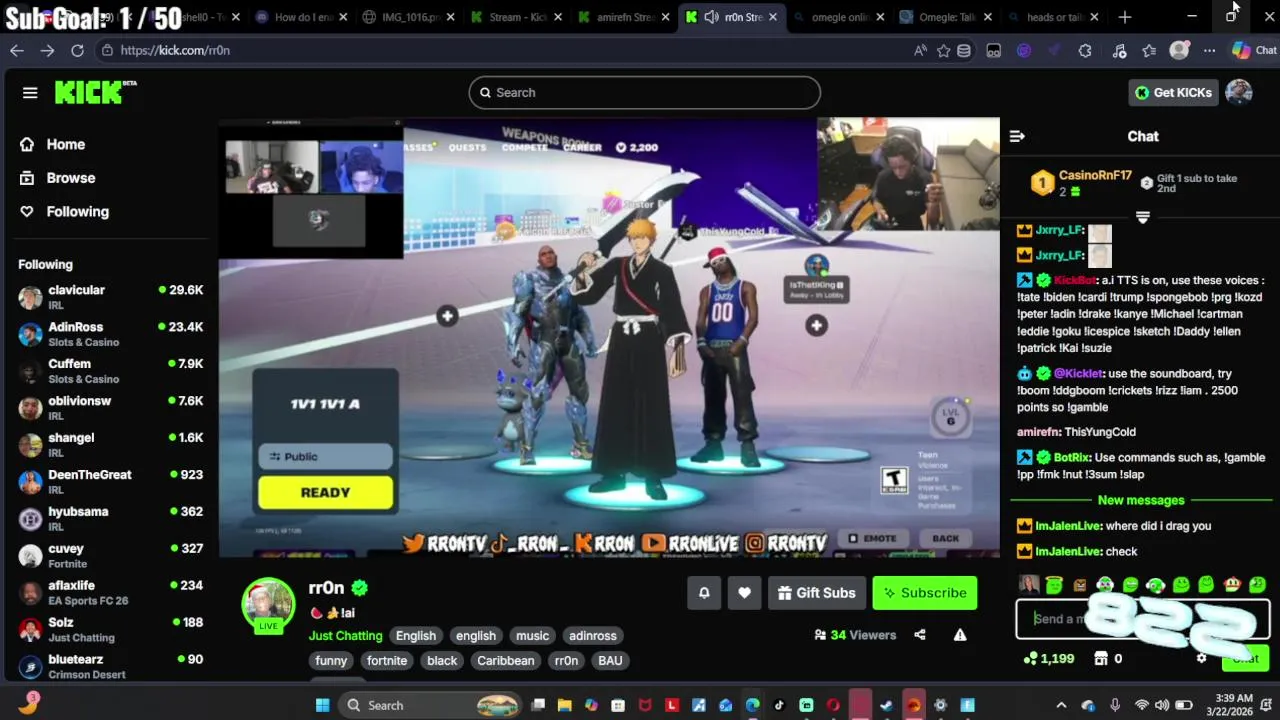The height and width of the screenshot is (720, 1280).
Task: Click the verified badge next to rr0n
Action: (360, 588)
